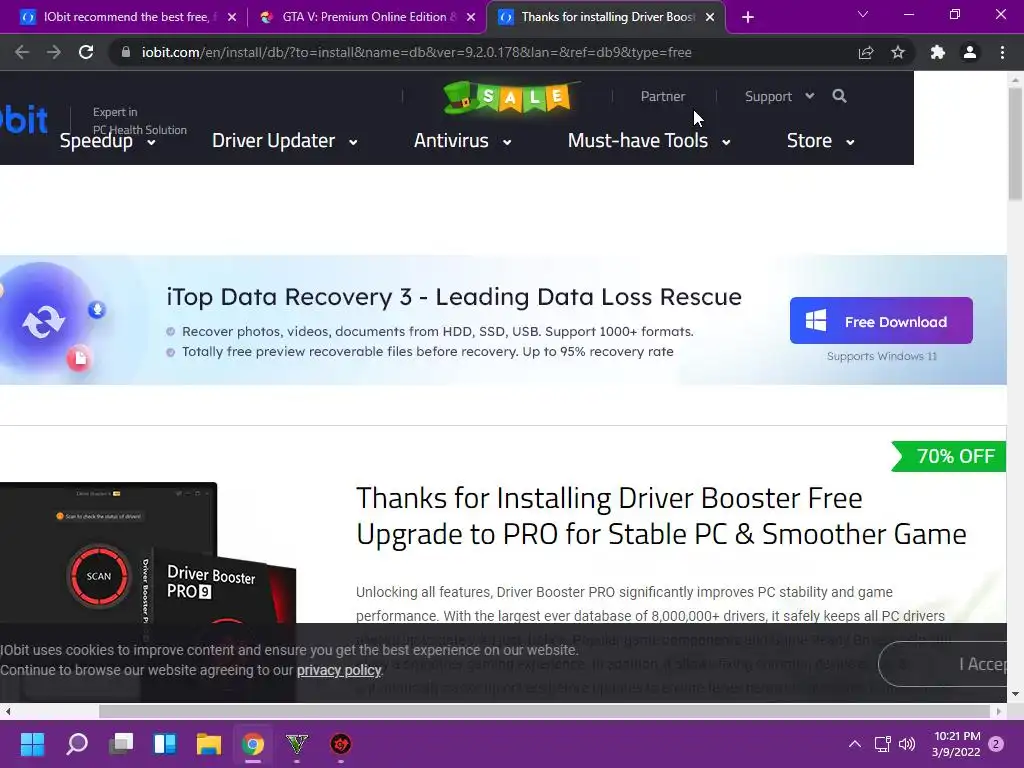
Task: Open Widgets on the taskbar
Action: pos(165,744)
